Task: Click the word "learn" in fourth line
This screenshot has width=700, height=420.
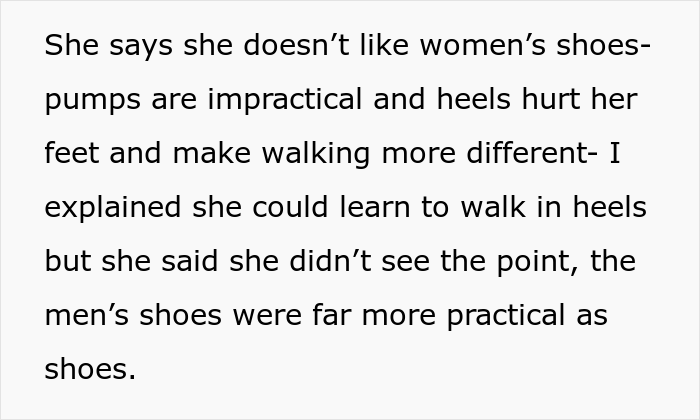Action: (375, 207)
